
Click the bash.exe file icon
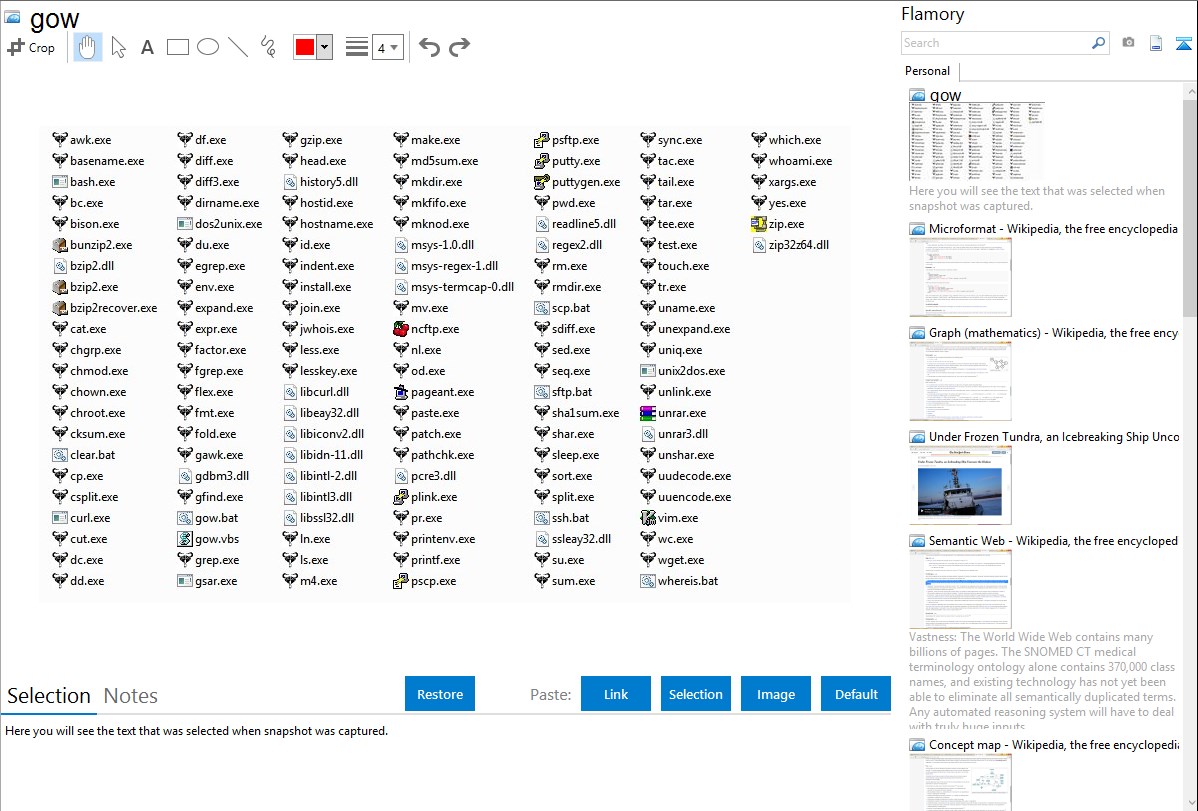[60, 182]
